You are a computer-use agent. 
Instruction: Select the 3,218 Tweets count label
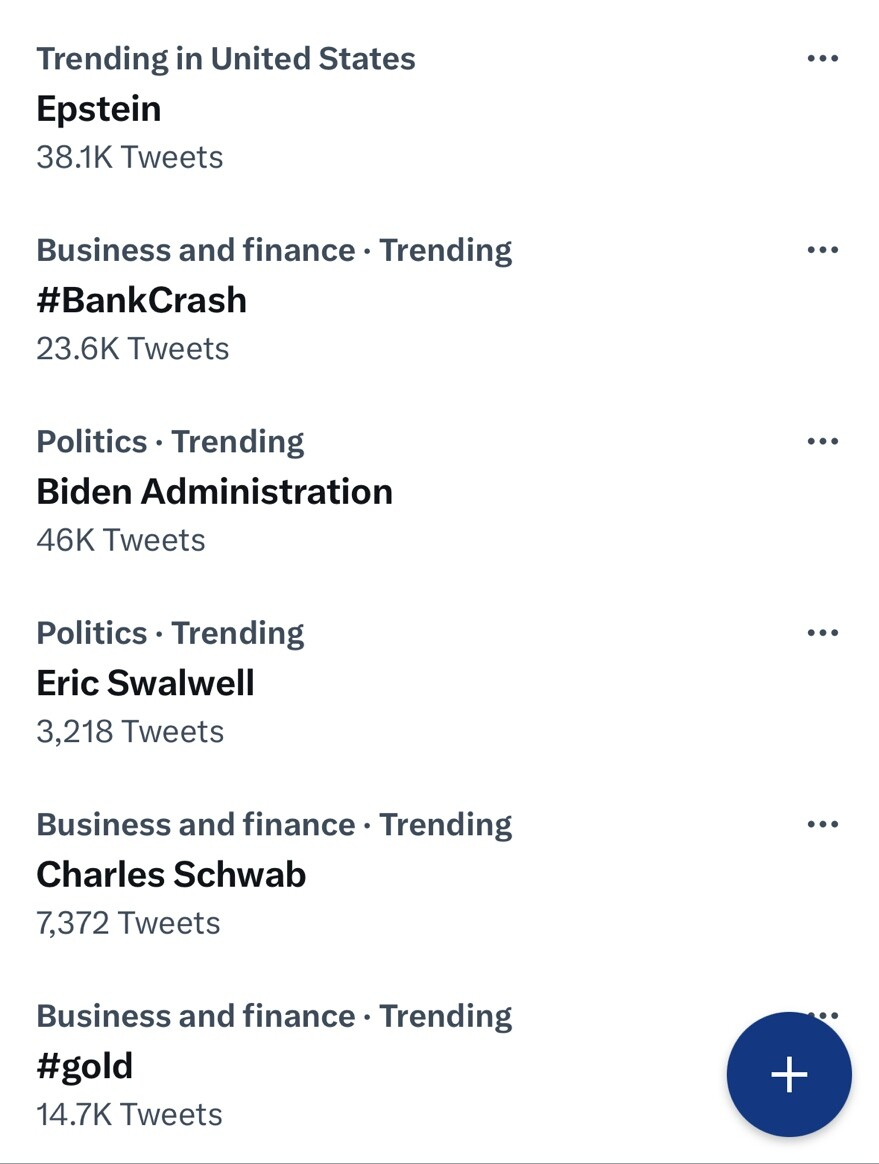130,732
